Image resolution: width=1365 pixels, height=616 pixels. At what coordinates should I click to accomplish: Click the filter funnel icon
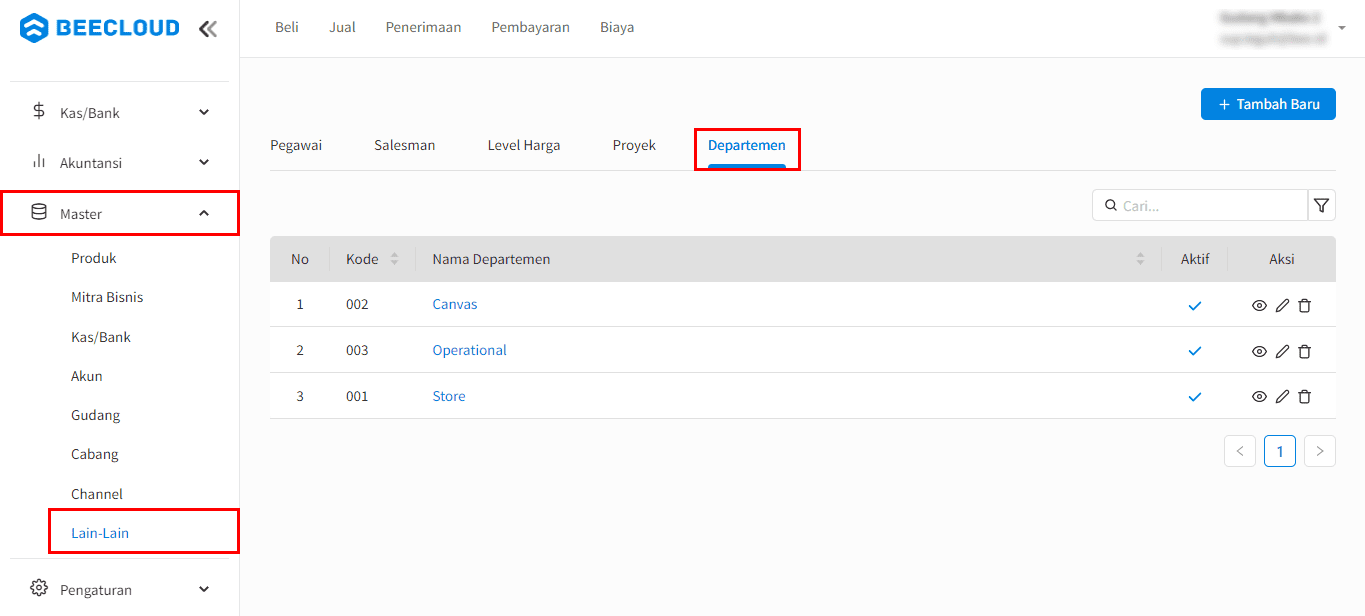point(1321,205)
